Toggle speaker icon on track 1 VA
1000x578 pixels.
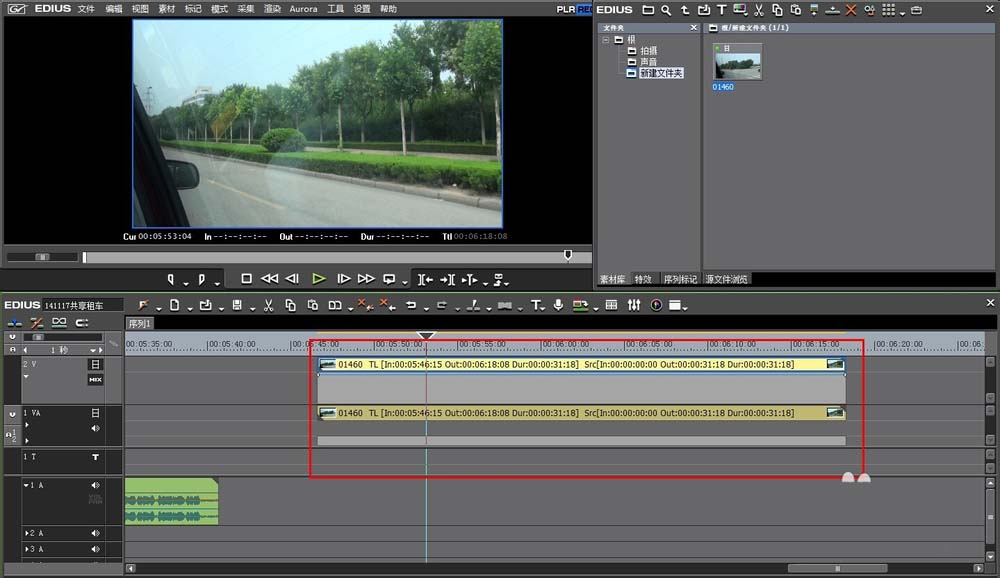point(96,428)
